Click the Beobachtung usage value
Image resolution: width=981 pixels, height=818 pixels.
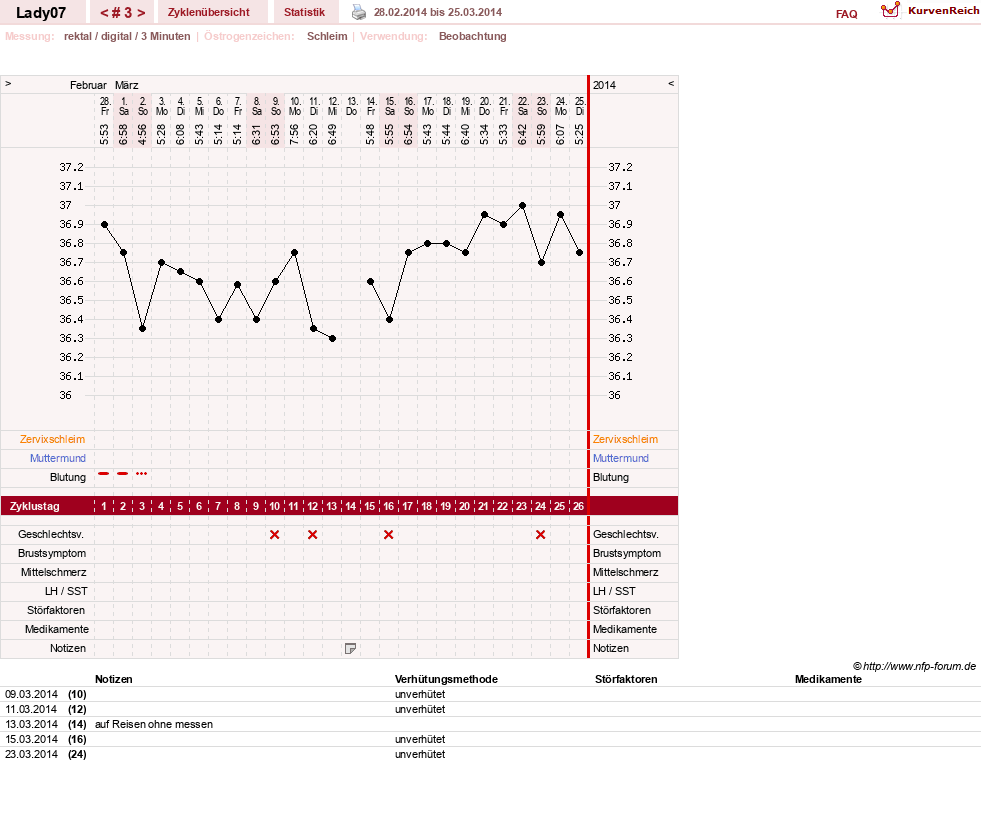(x=472, y=36)
